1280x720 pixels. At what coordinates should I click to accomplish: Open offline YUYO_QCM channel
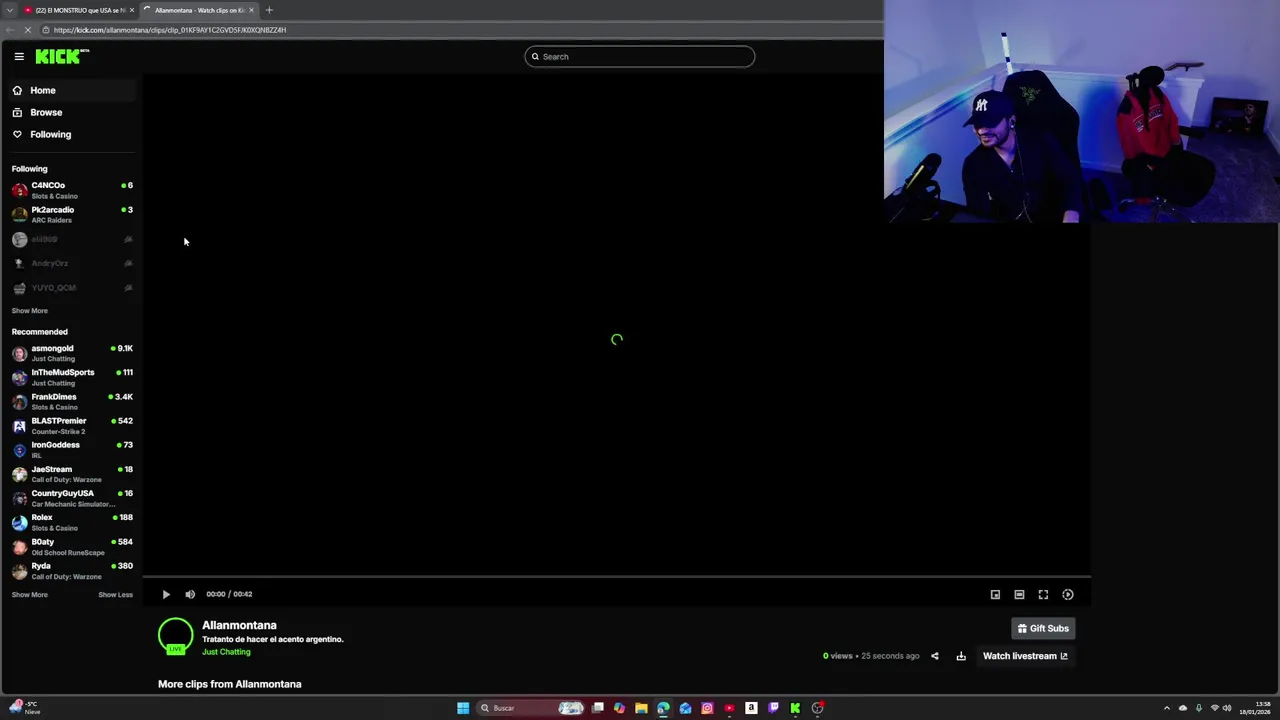pyautogui.click(x=70, y=288)
